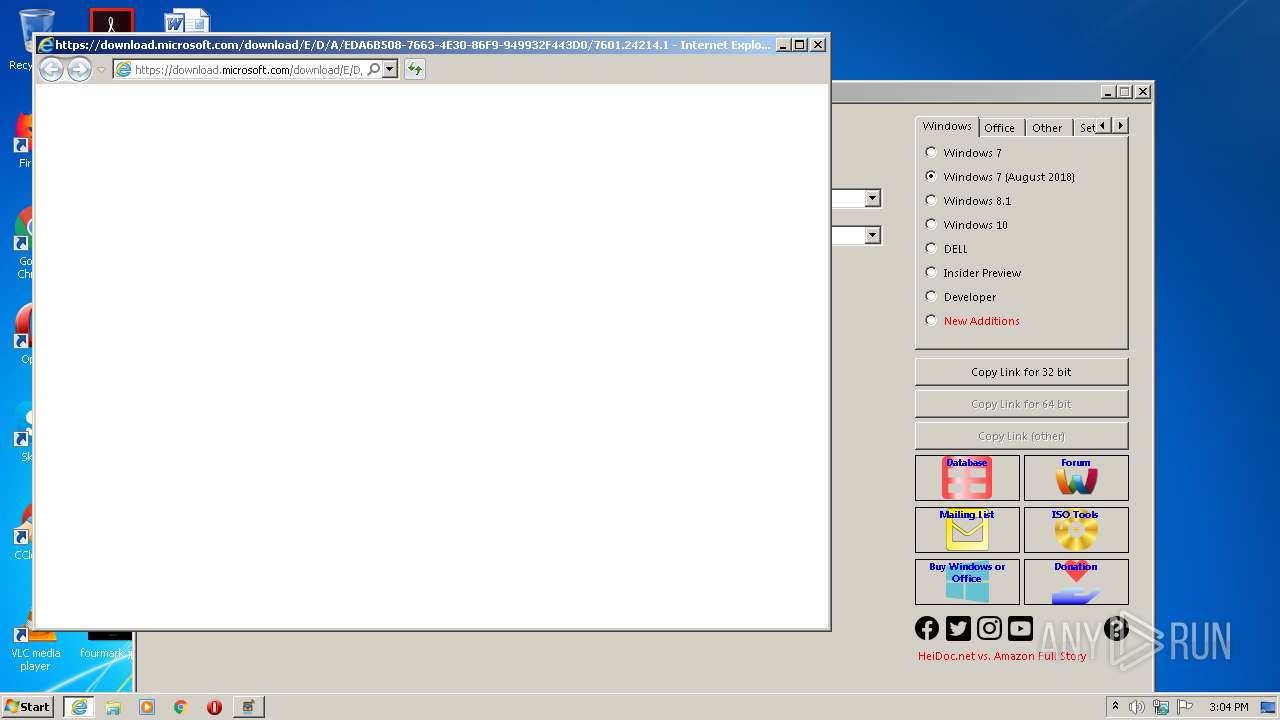The width and height of the screenshot is (1280, 720).
Task: Maximize the Internet Explorer window
Action: point(800,45)
